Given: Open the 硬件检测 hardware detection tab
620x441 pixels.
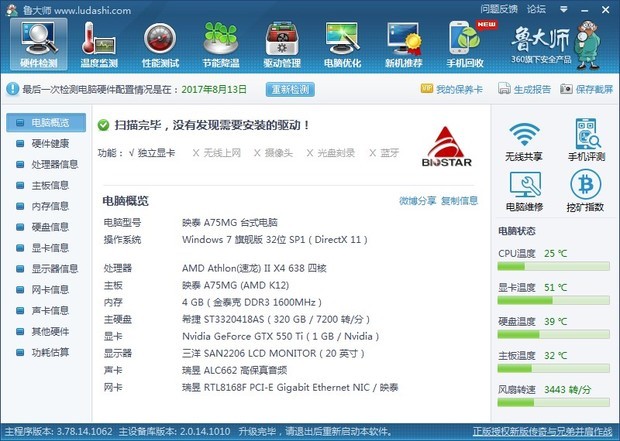Looking at the screenshot, I should pos(38,44).
